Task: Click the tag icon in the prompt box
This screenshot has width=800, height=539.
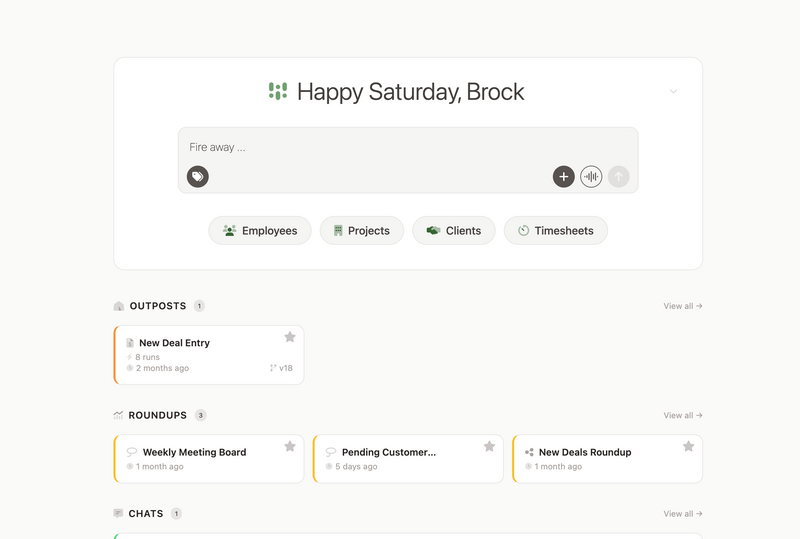Action: click(x=197, y=177)
